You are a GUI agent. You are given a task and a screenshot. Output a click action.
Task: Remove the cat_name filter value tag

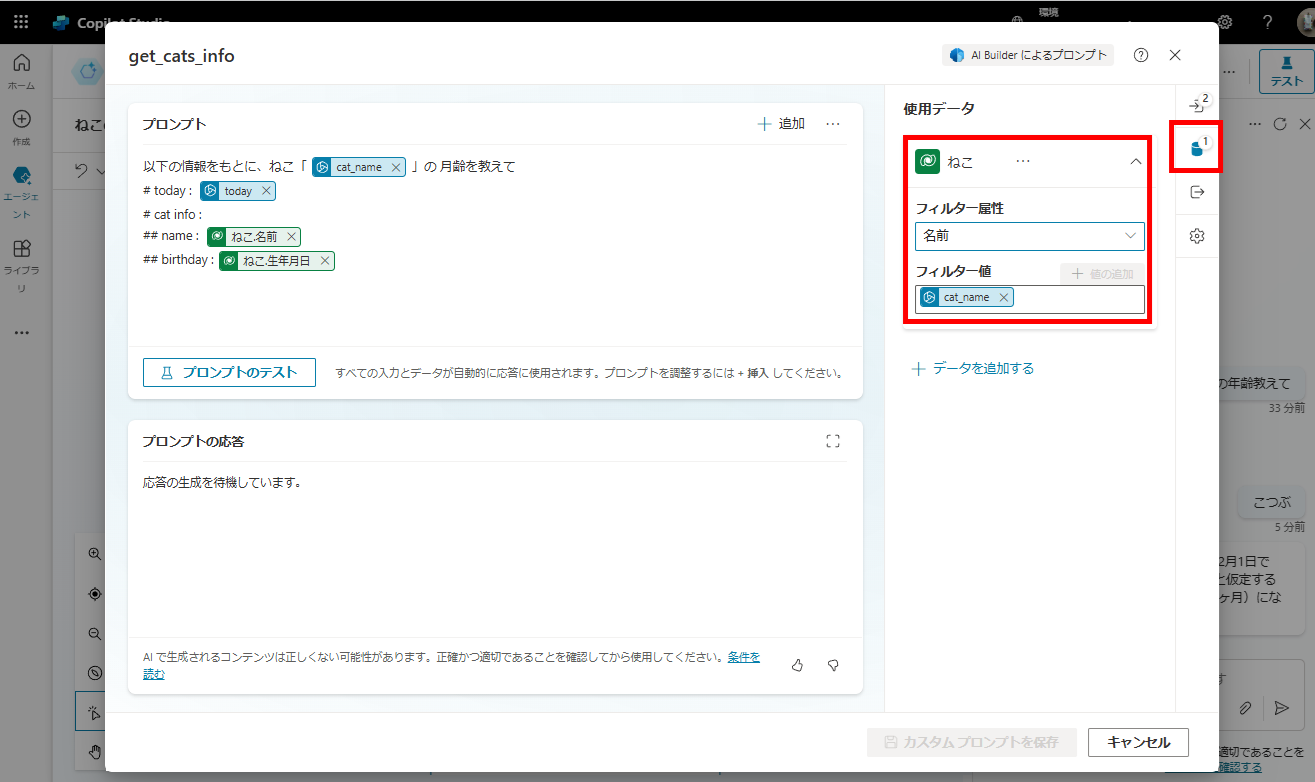[x=1003, y=297]
